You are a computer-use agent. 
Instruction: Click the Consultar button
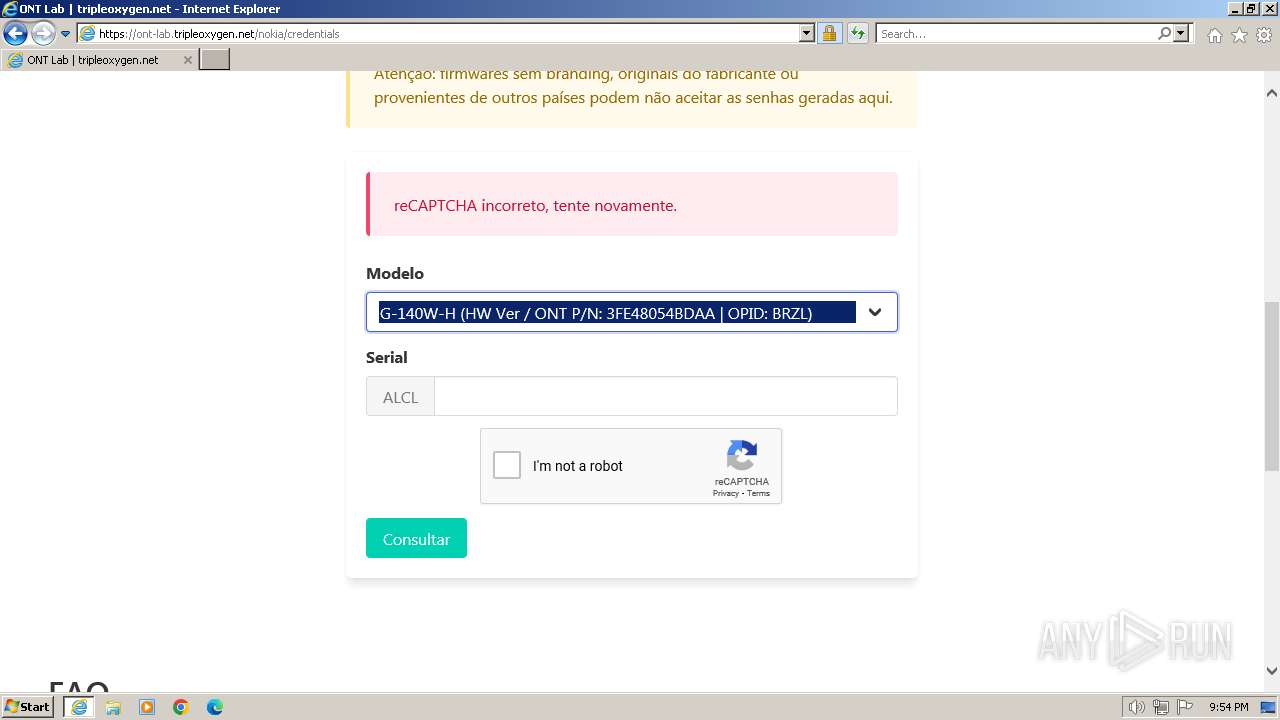point(416,538)
